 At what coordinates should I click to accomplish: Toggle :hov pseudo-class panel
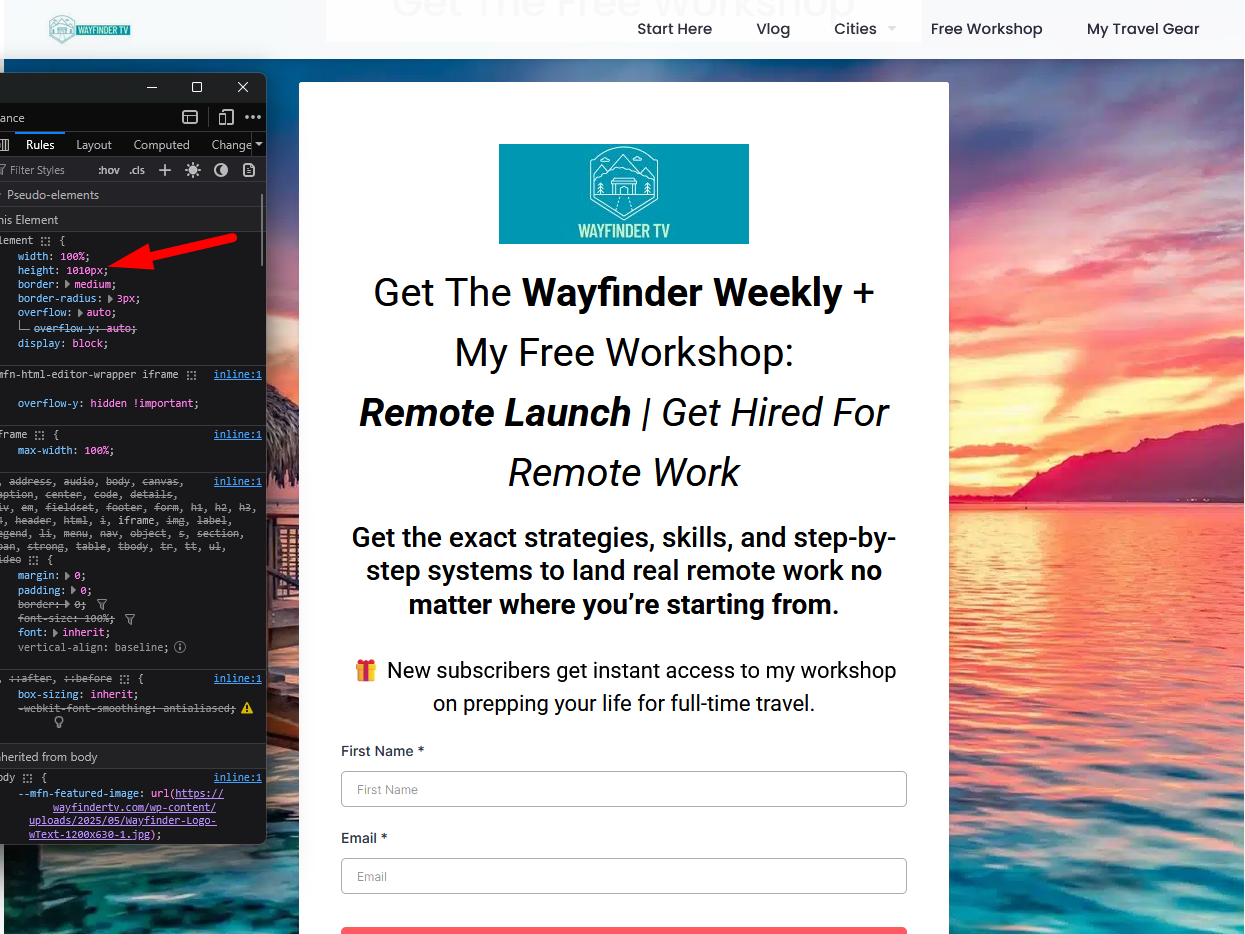108,170
